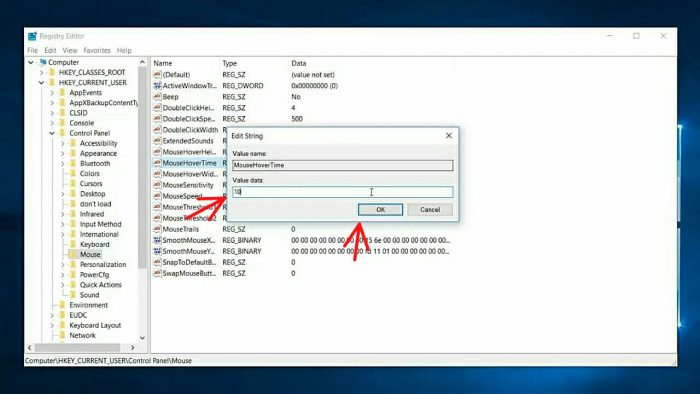Click the Console folder icon

tap(62, 123)
